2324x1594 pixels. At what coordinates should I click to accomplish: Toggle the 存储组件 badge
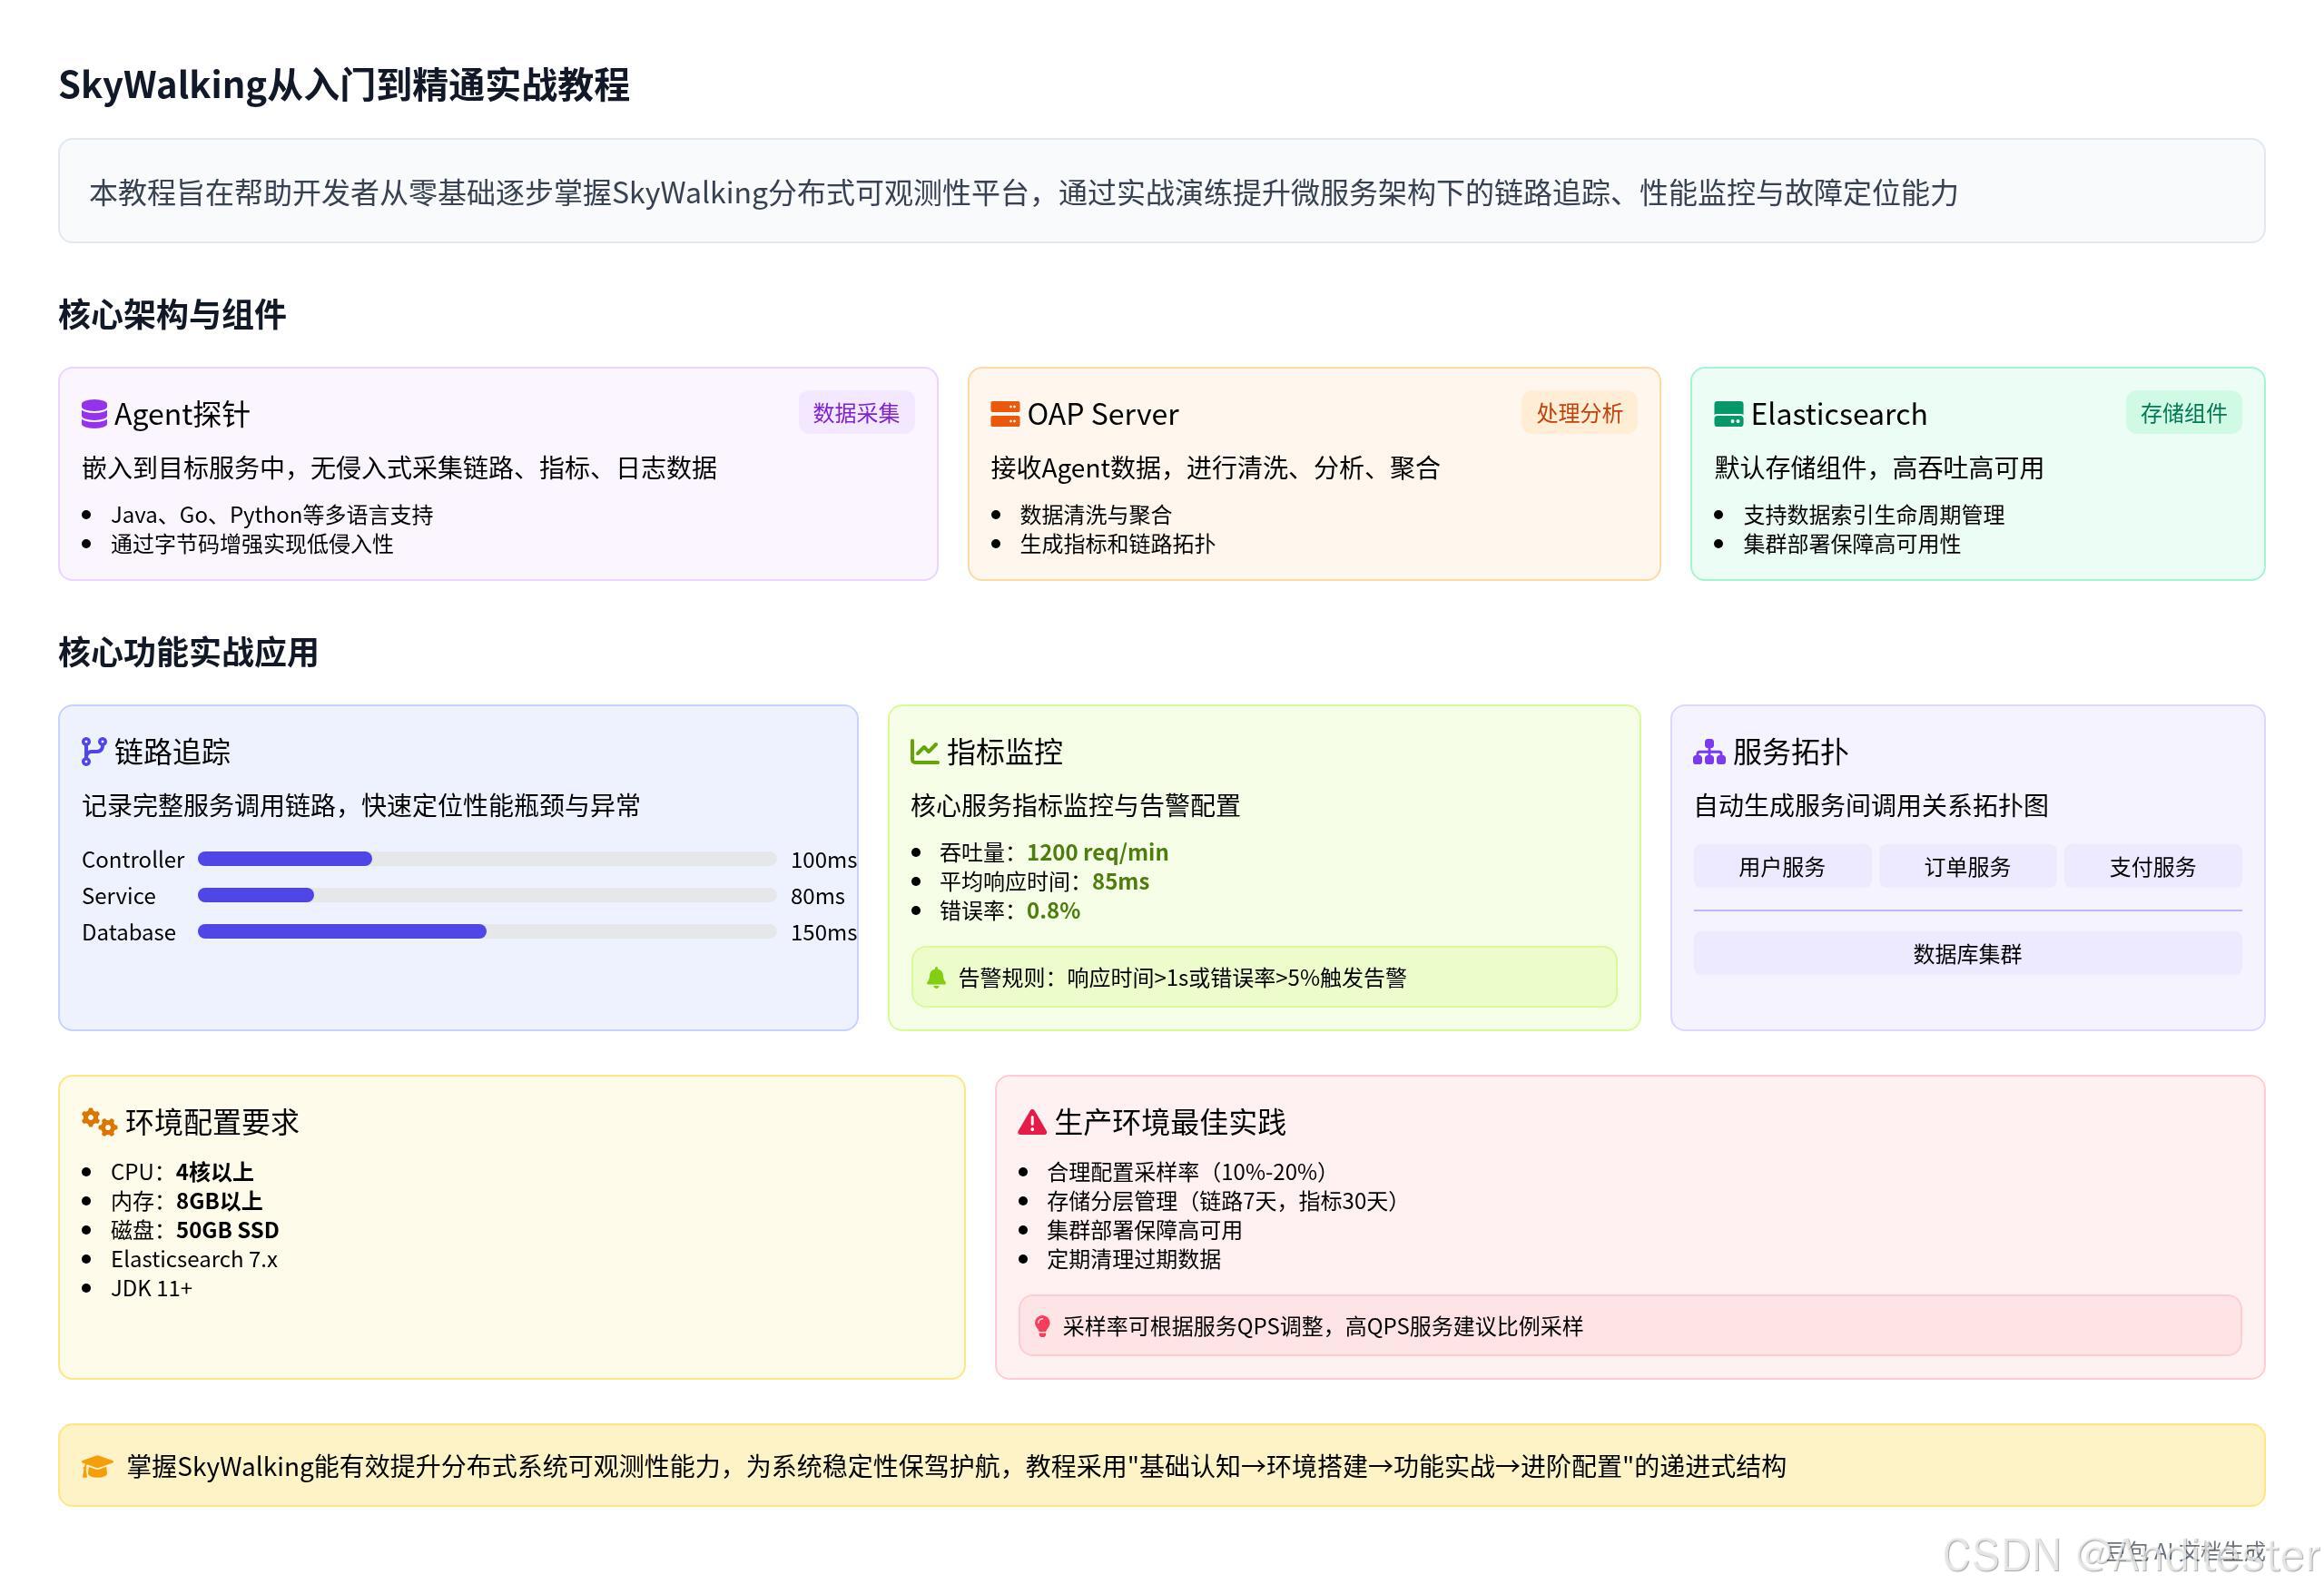(x=2184, y=412)
